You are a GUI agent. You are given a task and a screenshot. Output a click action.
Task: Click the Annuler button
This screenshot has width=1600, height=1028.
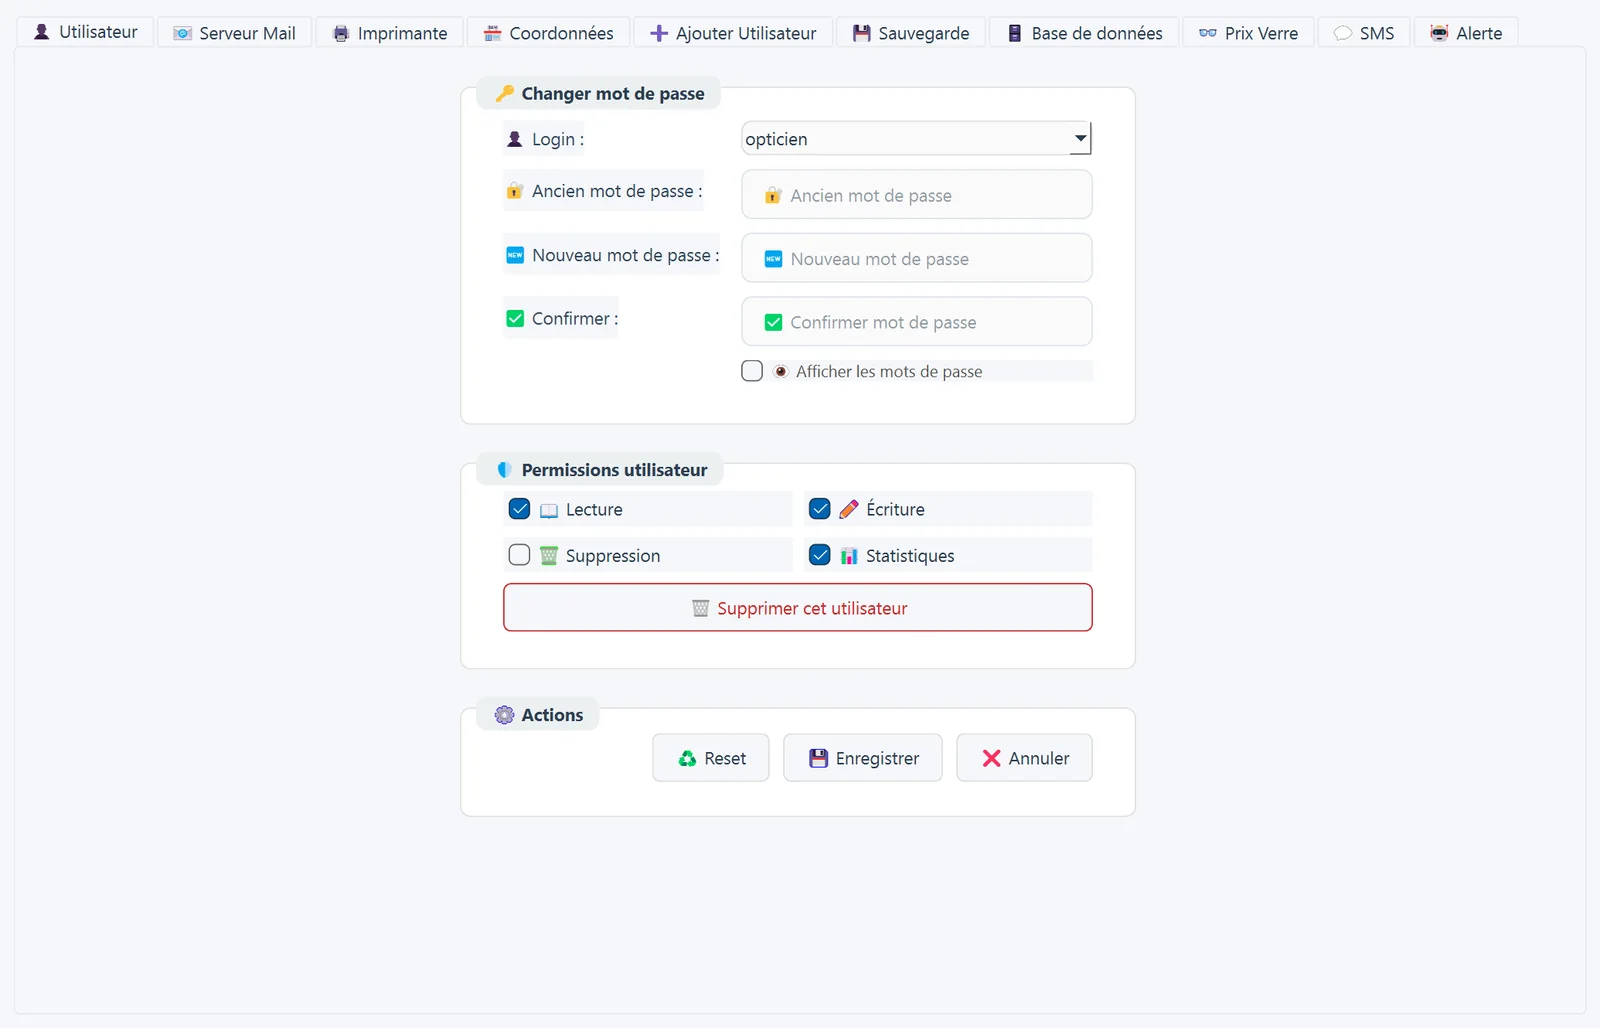pyautogui.click(x=1024, y=758)
